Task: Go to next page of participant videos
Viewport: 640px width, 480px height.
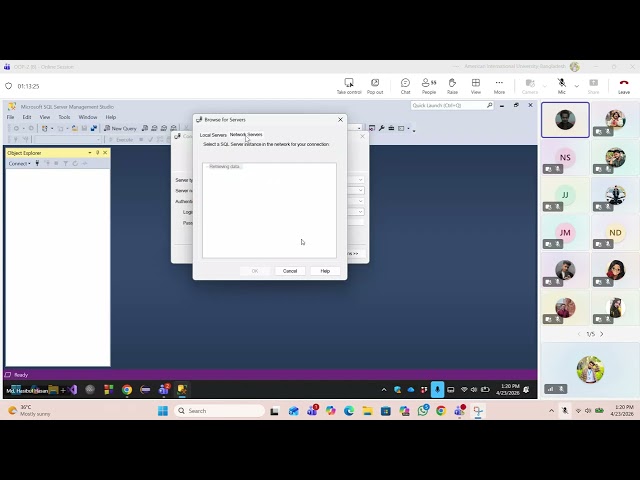Action: click(602, 334)
